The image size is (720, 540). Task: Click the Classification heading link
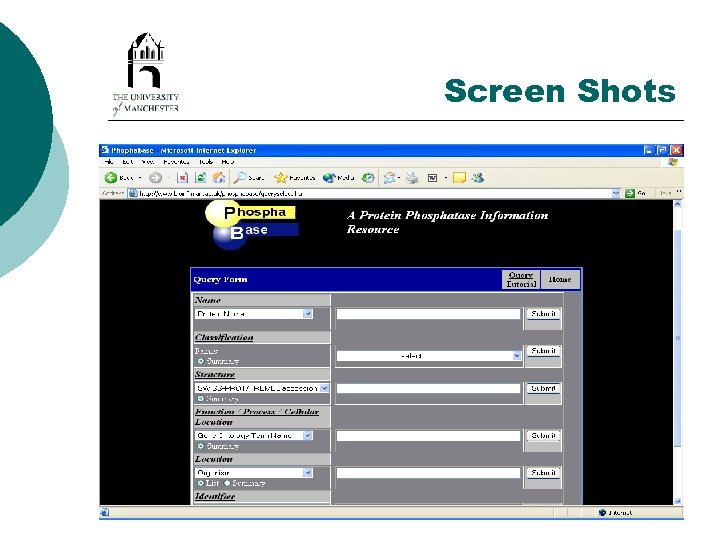(x=224, y=338)
